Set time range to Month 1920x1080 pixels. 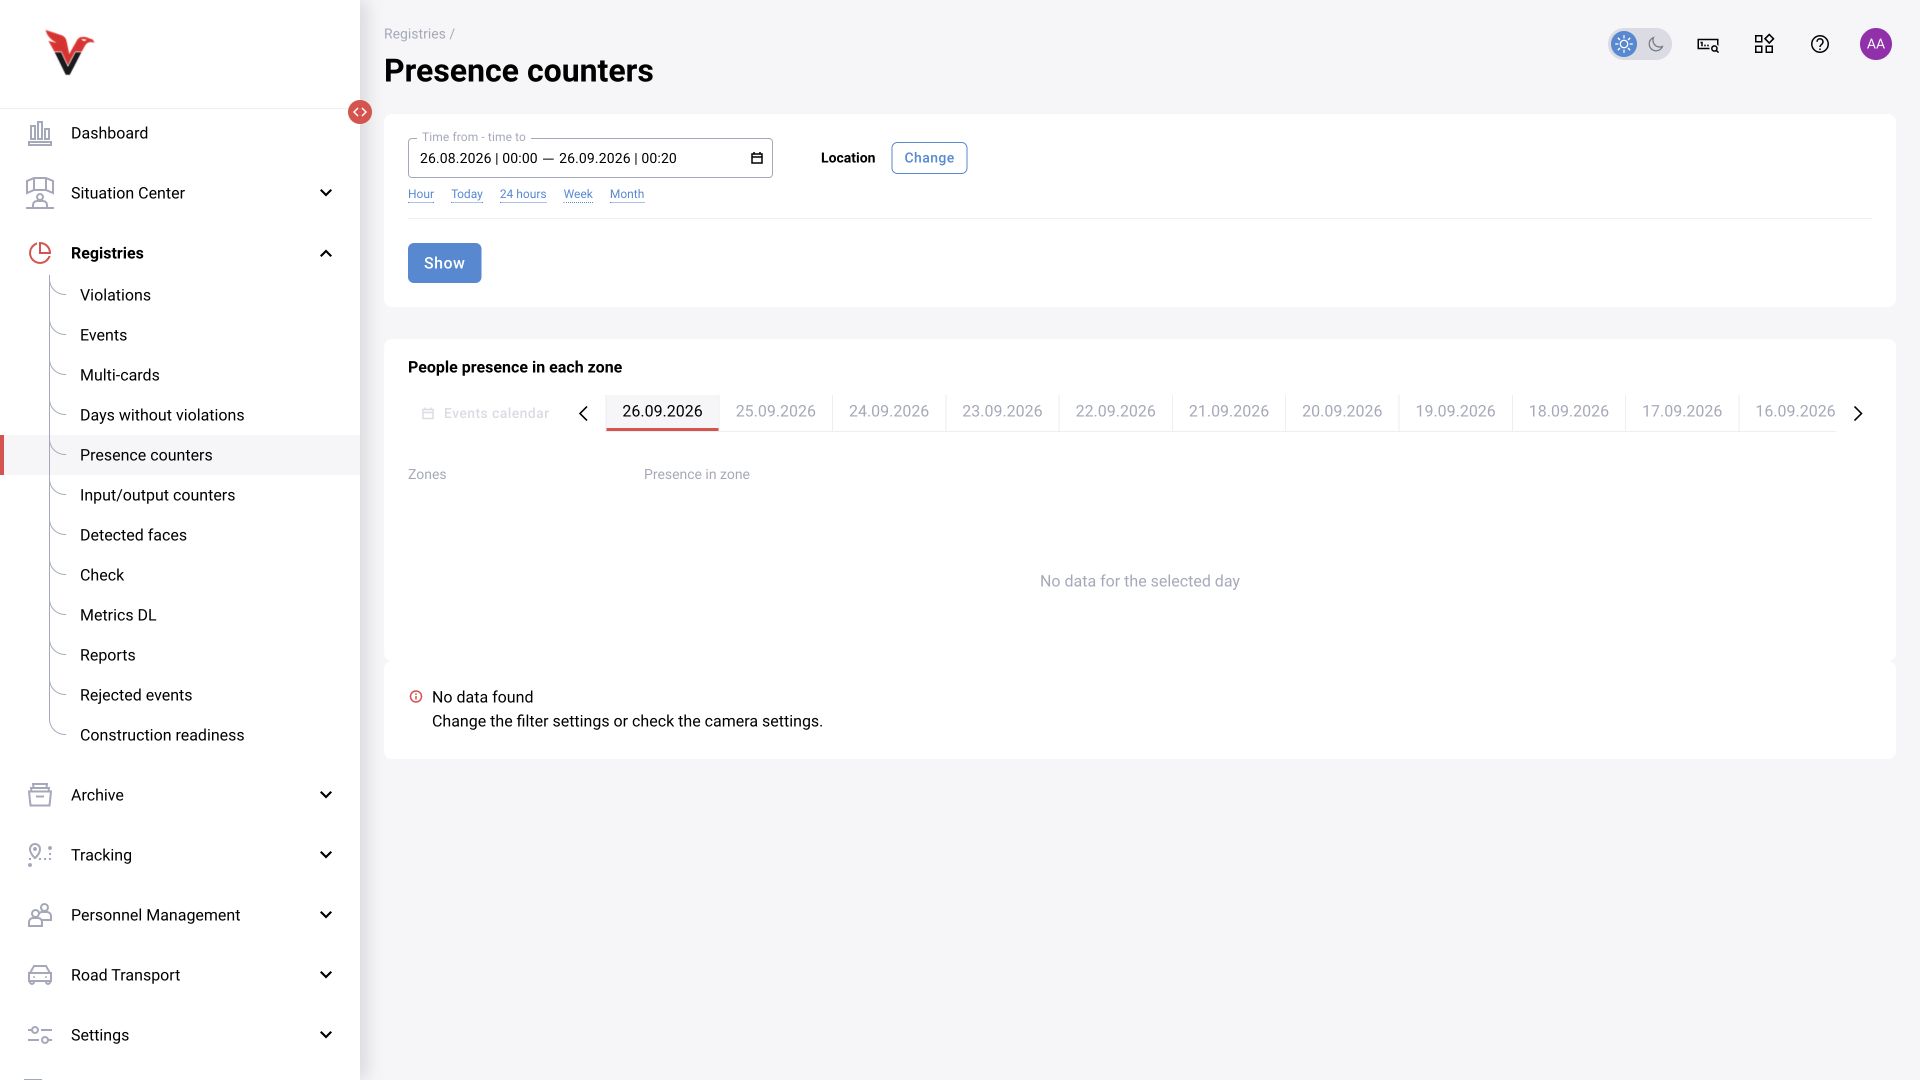pyautogui.click(x=627, y=194)
